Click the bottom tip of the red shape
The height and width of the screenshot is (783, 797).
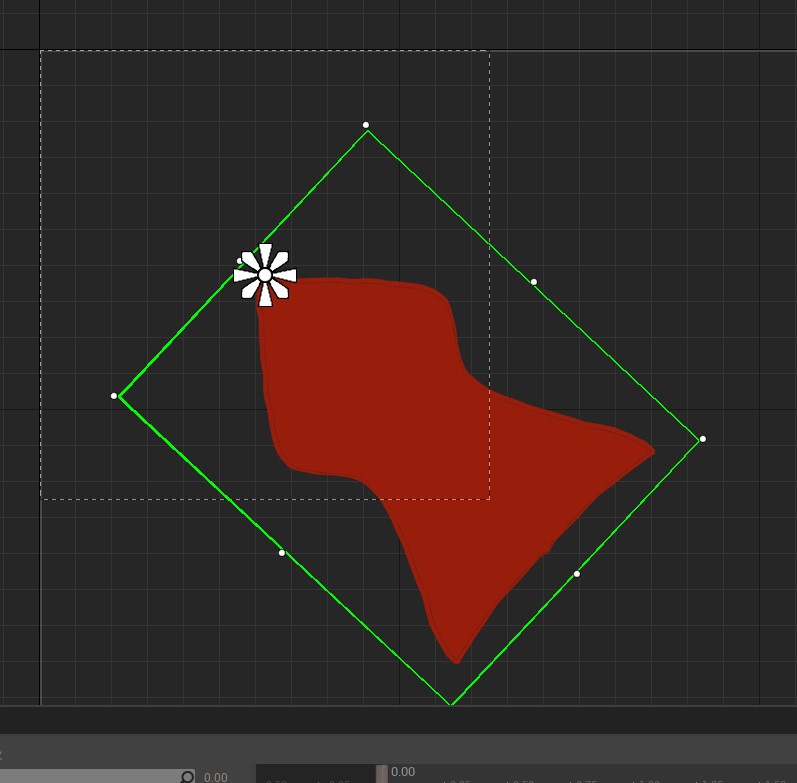[x=456, y=659]
